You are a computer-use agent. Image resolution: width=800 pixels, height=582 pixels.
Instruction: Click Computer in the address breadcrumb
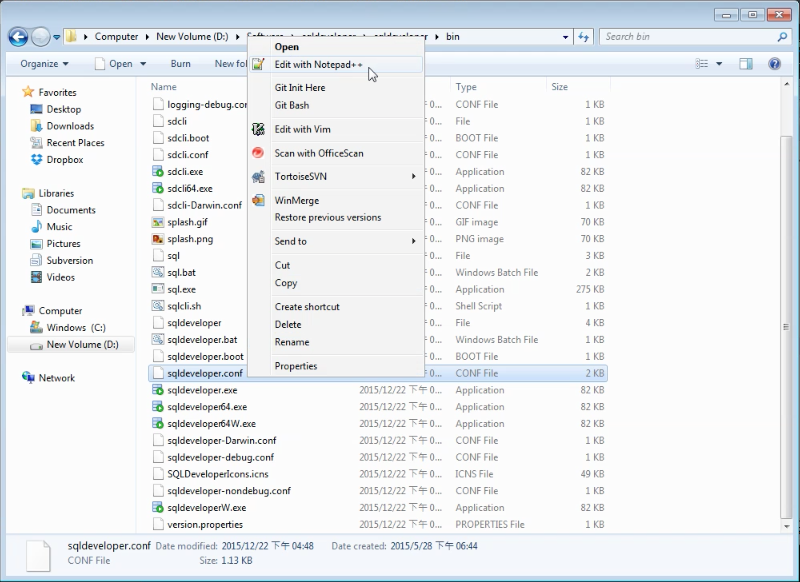(x=116, y=37)
